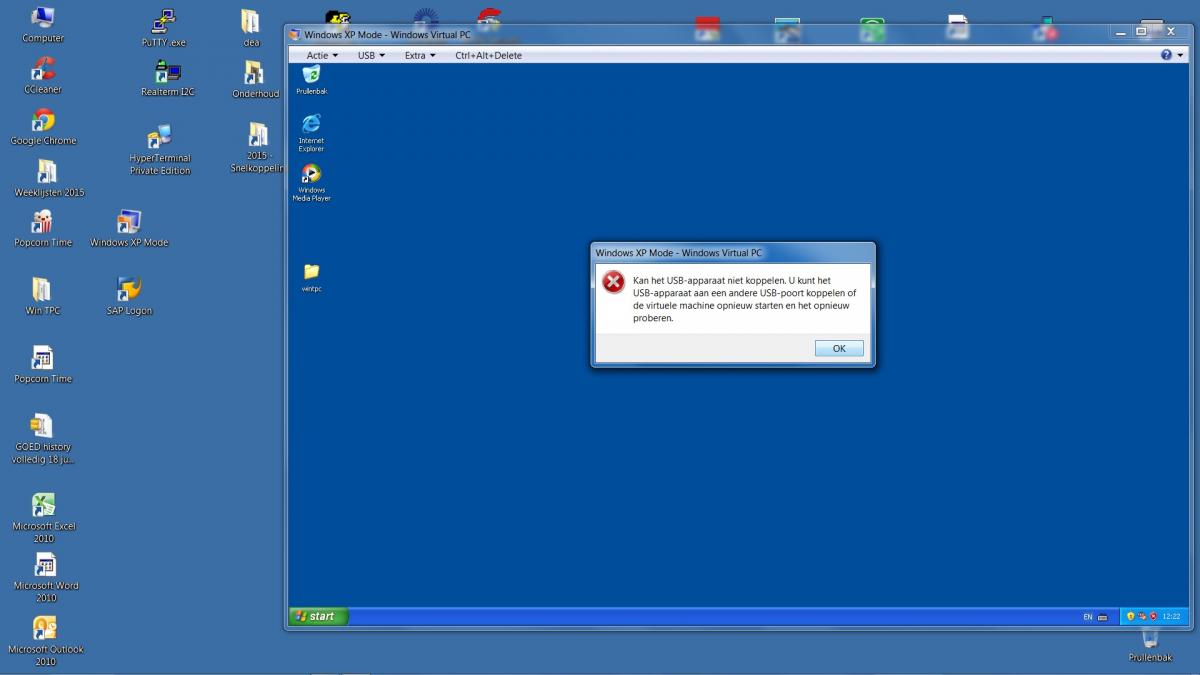Image resolution: width=1200 pixels, height=675 pixels.
Task: Select the CCleaner desktop shortcut
Action: pyautogui.click(x=43, y=76)
